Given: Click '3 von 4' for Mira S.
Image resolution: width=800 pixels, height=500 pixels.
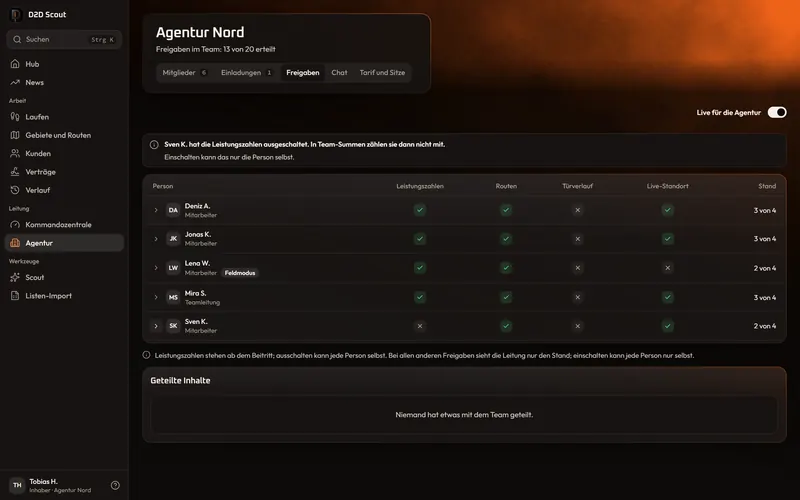Looking at the screenshot, I should point(765,297).
